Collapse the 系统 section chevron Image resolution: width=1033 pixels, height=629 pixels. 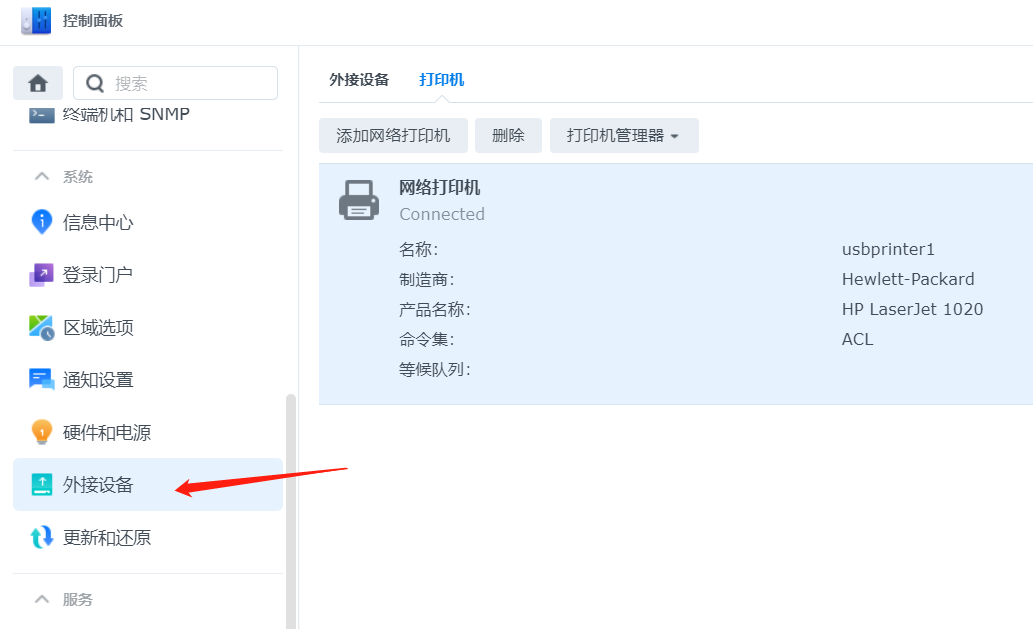[x=42, y=177]
